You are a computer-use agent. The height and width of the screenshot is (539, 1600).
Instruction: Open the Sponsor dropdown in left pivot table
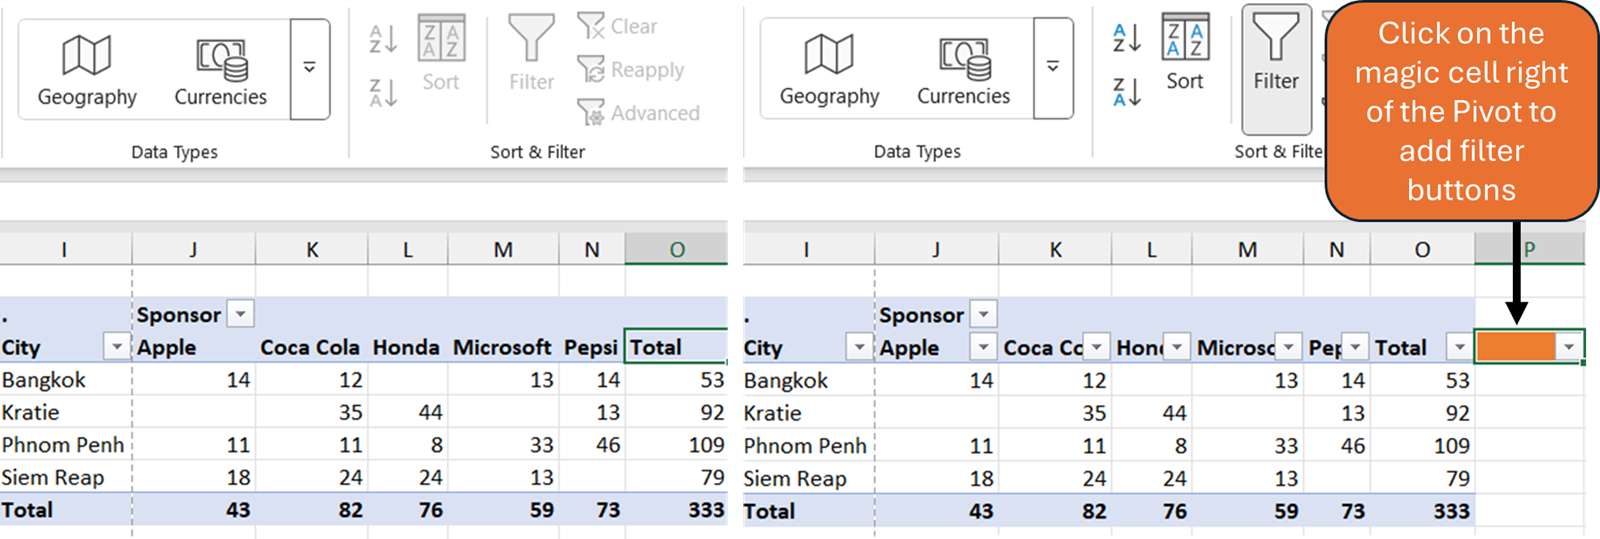[241, 314]
